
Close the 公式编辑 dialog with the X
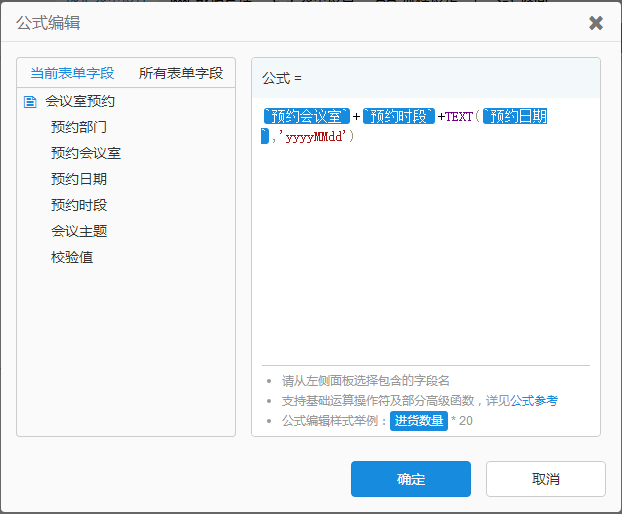596,23
